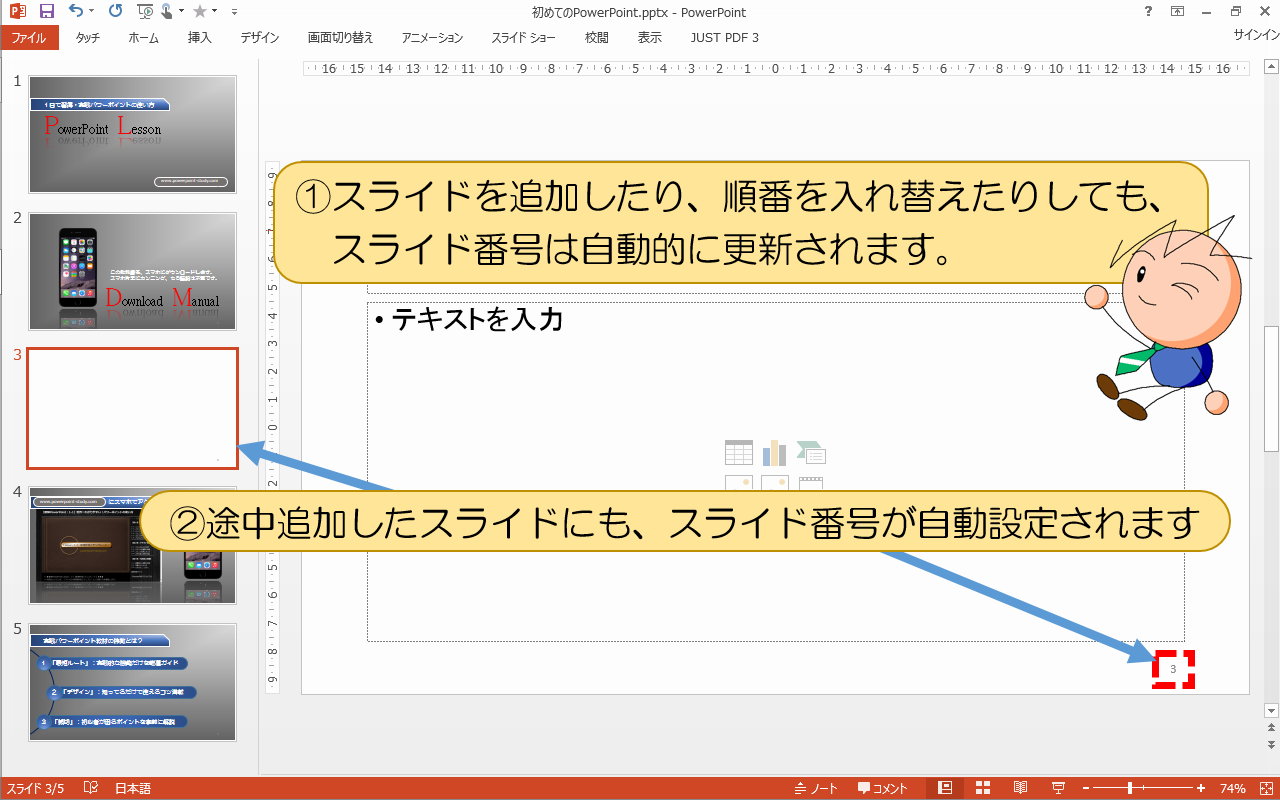Select slide 1 thumbnail PowerPoint Lesson
This screenshot has width=1280, height=800.
133,134
